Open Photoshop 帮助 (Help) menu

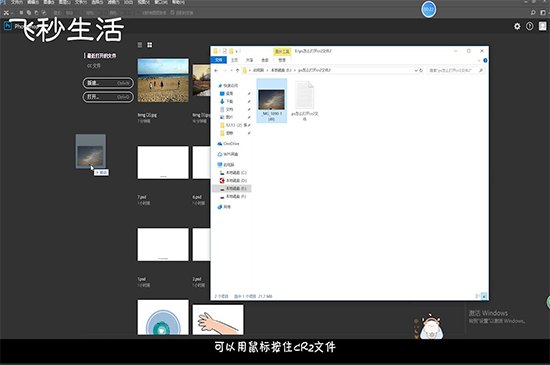pos(178,2)
